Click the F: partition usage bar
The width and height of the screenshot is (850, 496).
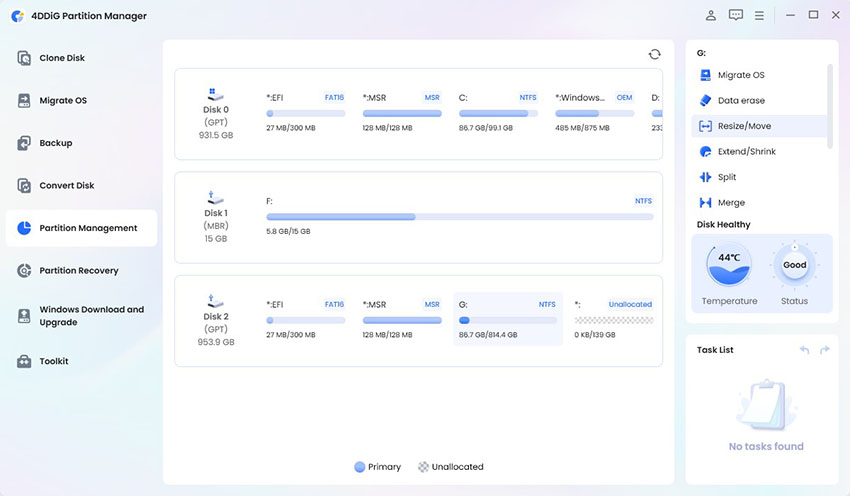[x=459, y=217]
